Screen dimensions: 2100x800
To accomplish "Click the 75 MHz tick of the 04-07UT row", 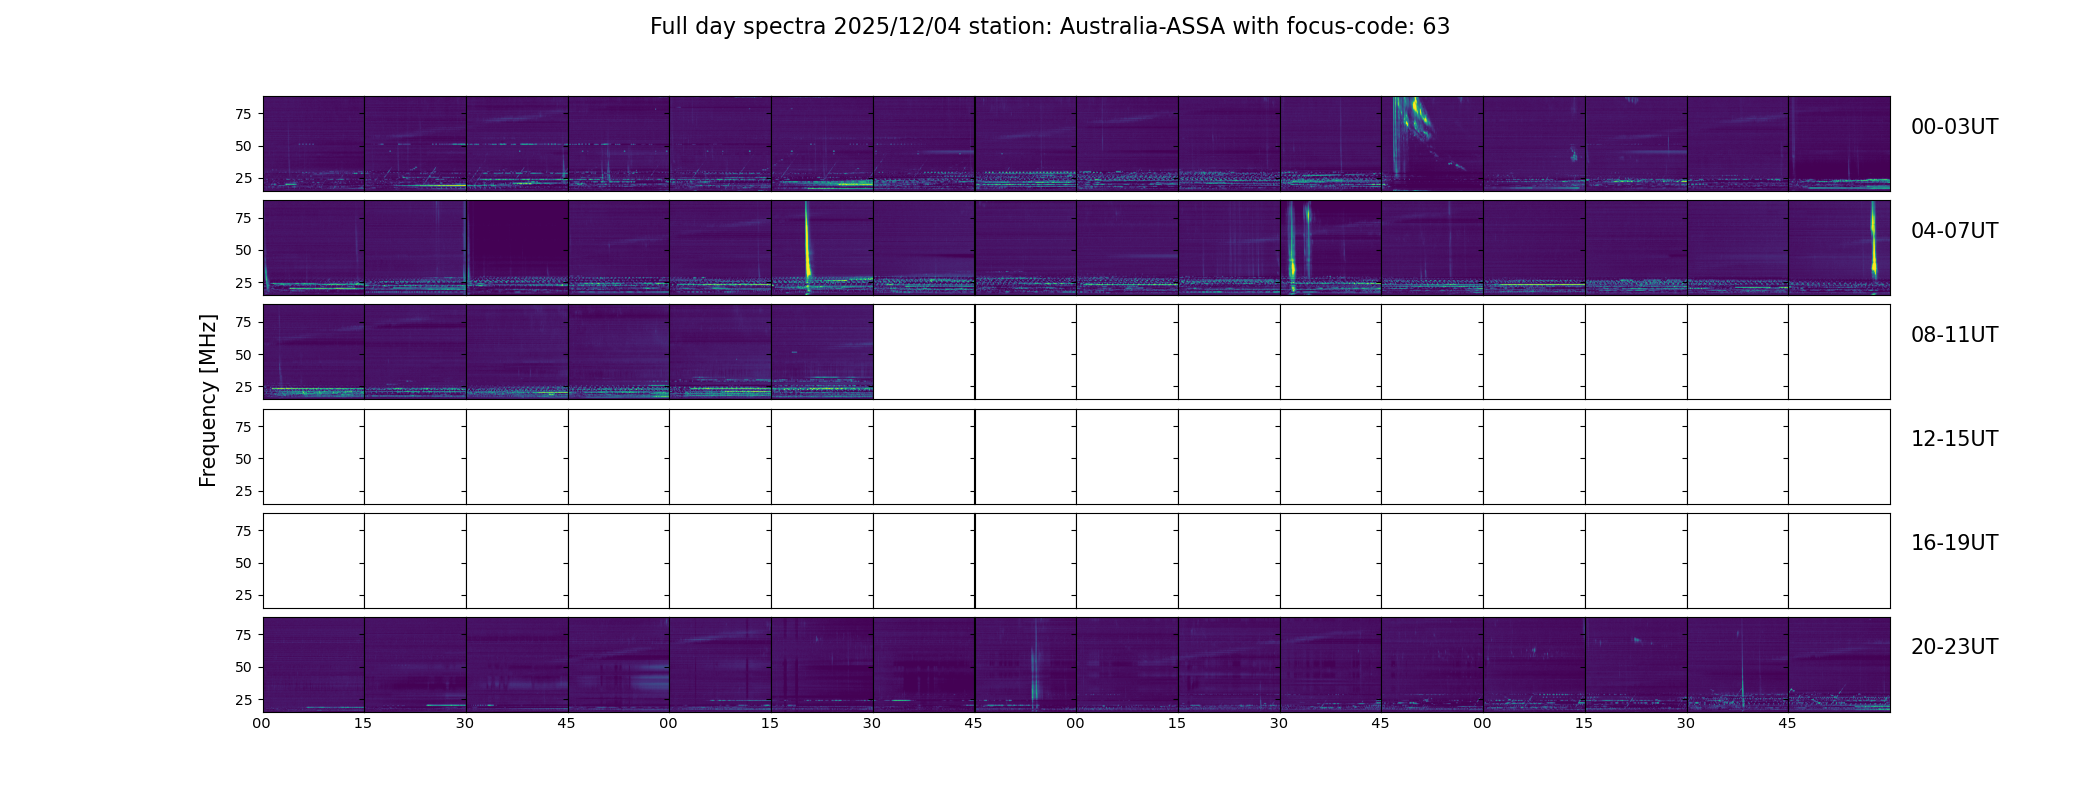I will click(x=243, y=218).
